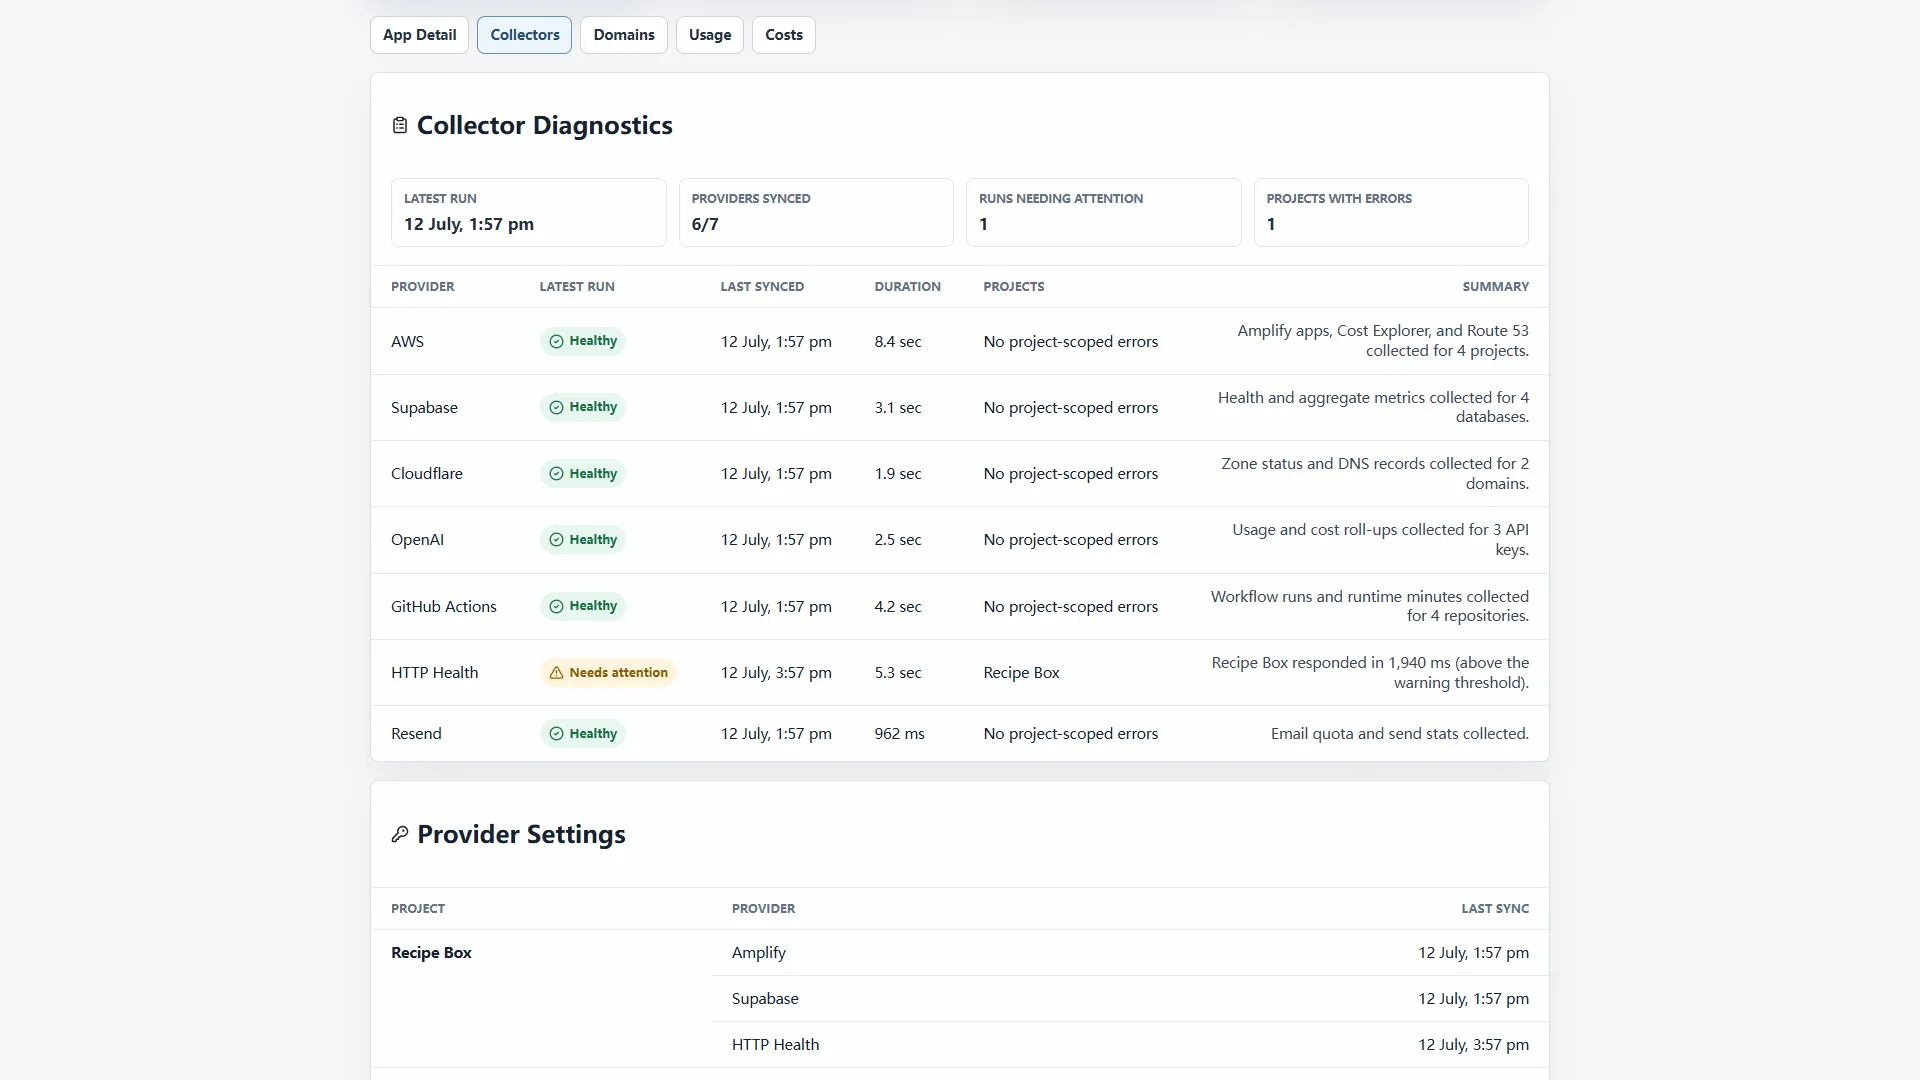The image size is (1920, 1080).
Task: Select the Collectors tab
Action: [x=525, y=35]
